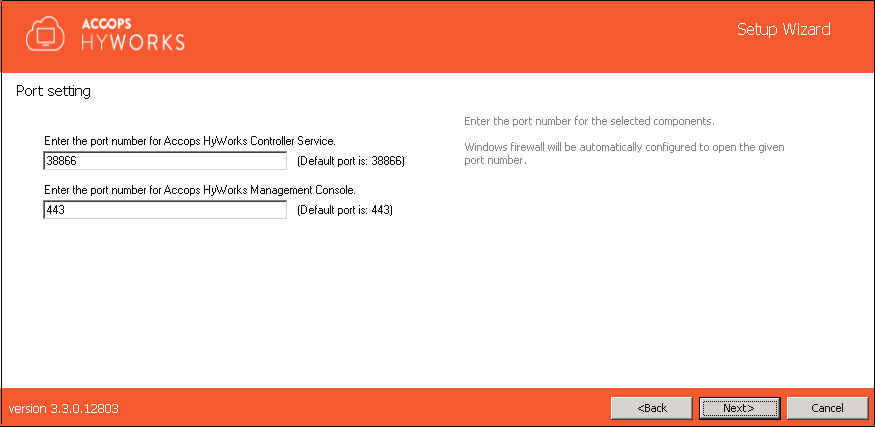875x427 pixels.
Task: Click the default port 38866 hint text
Action: coord(350,161)
